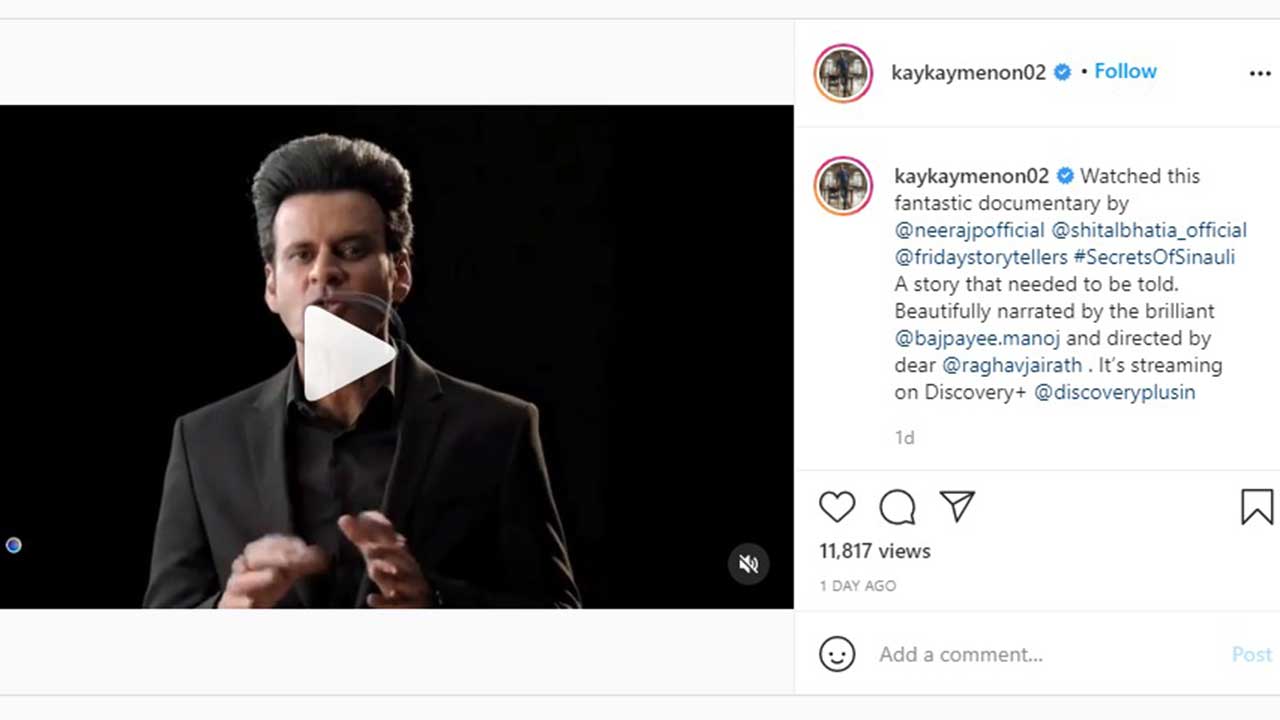Visit @shitalbhatia_official profile link
Viewport: 1280px width, 720px height.
1149,230
